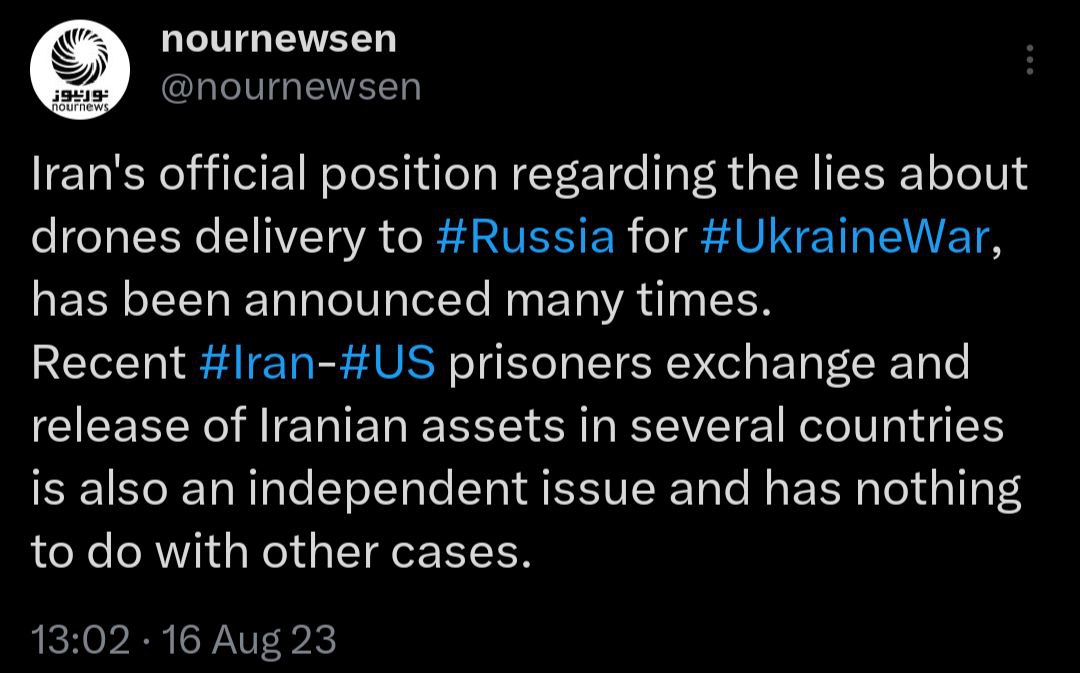Click the swirl logo inside the avatar
1080x673 pixels.
(81, 56)
